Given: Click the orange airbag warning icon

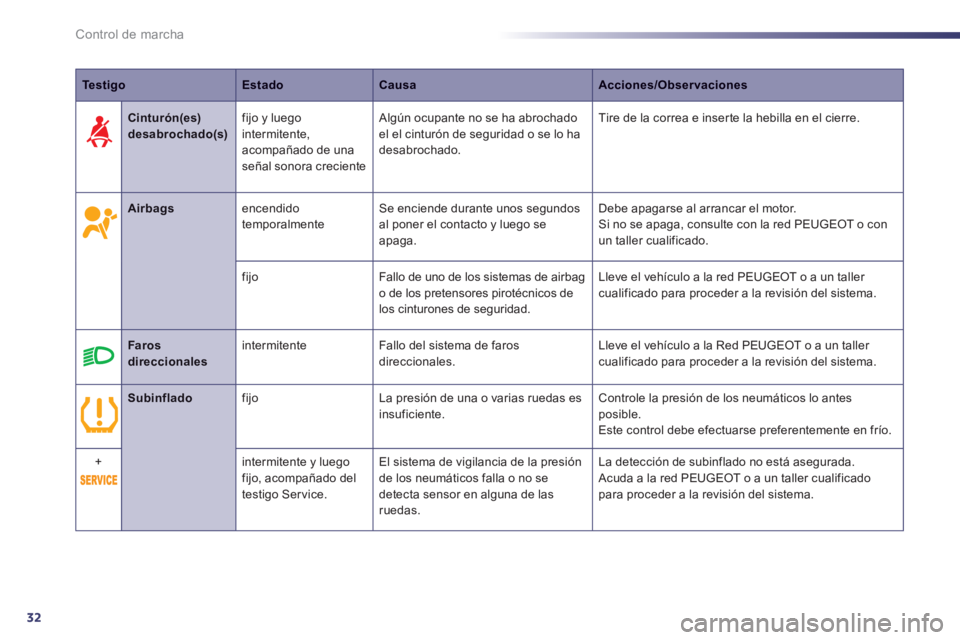Looking at the screenshot, I should pos(99,223).
